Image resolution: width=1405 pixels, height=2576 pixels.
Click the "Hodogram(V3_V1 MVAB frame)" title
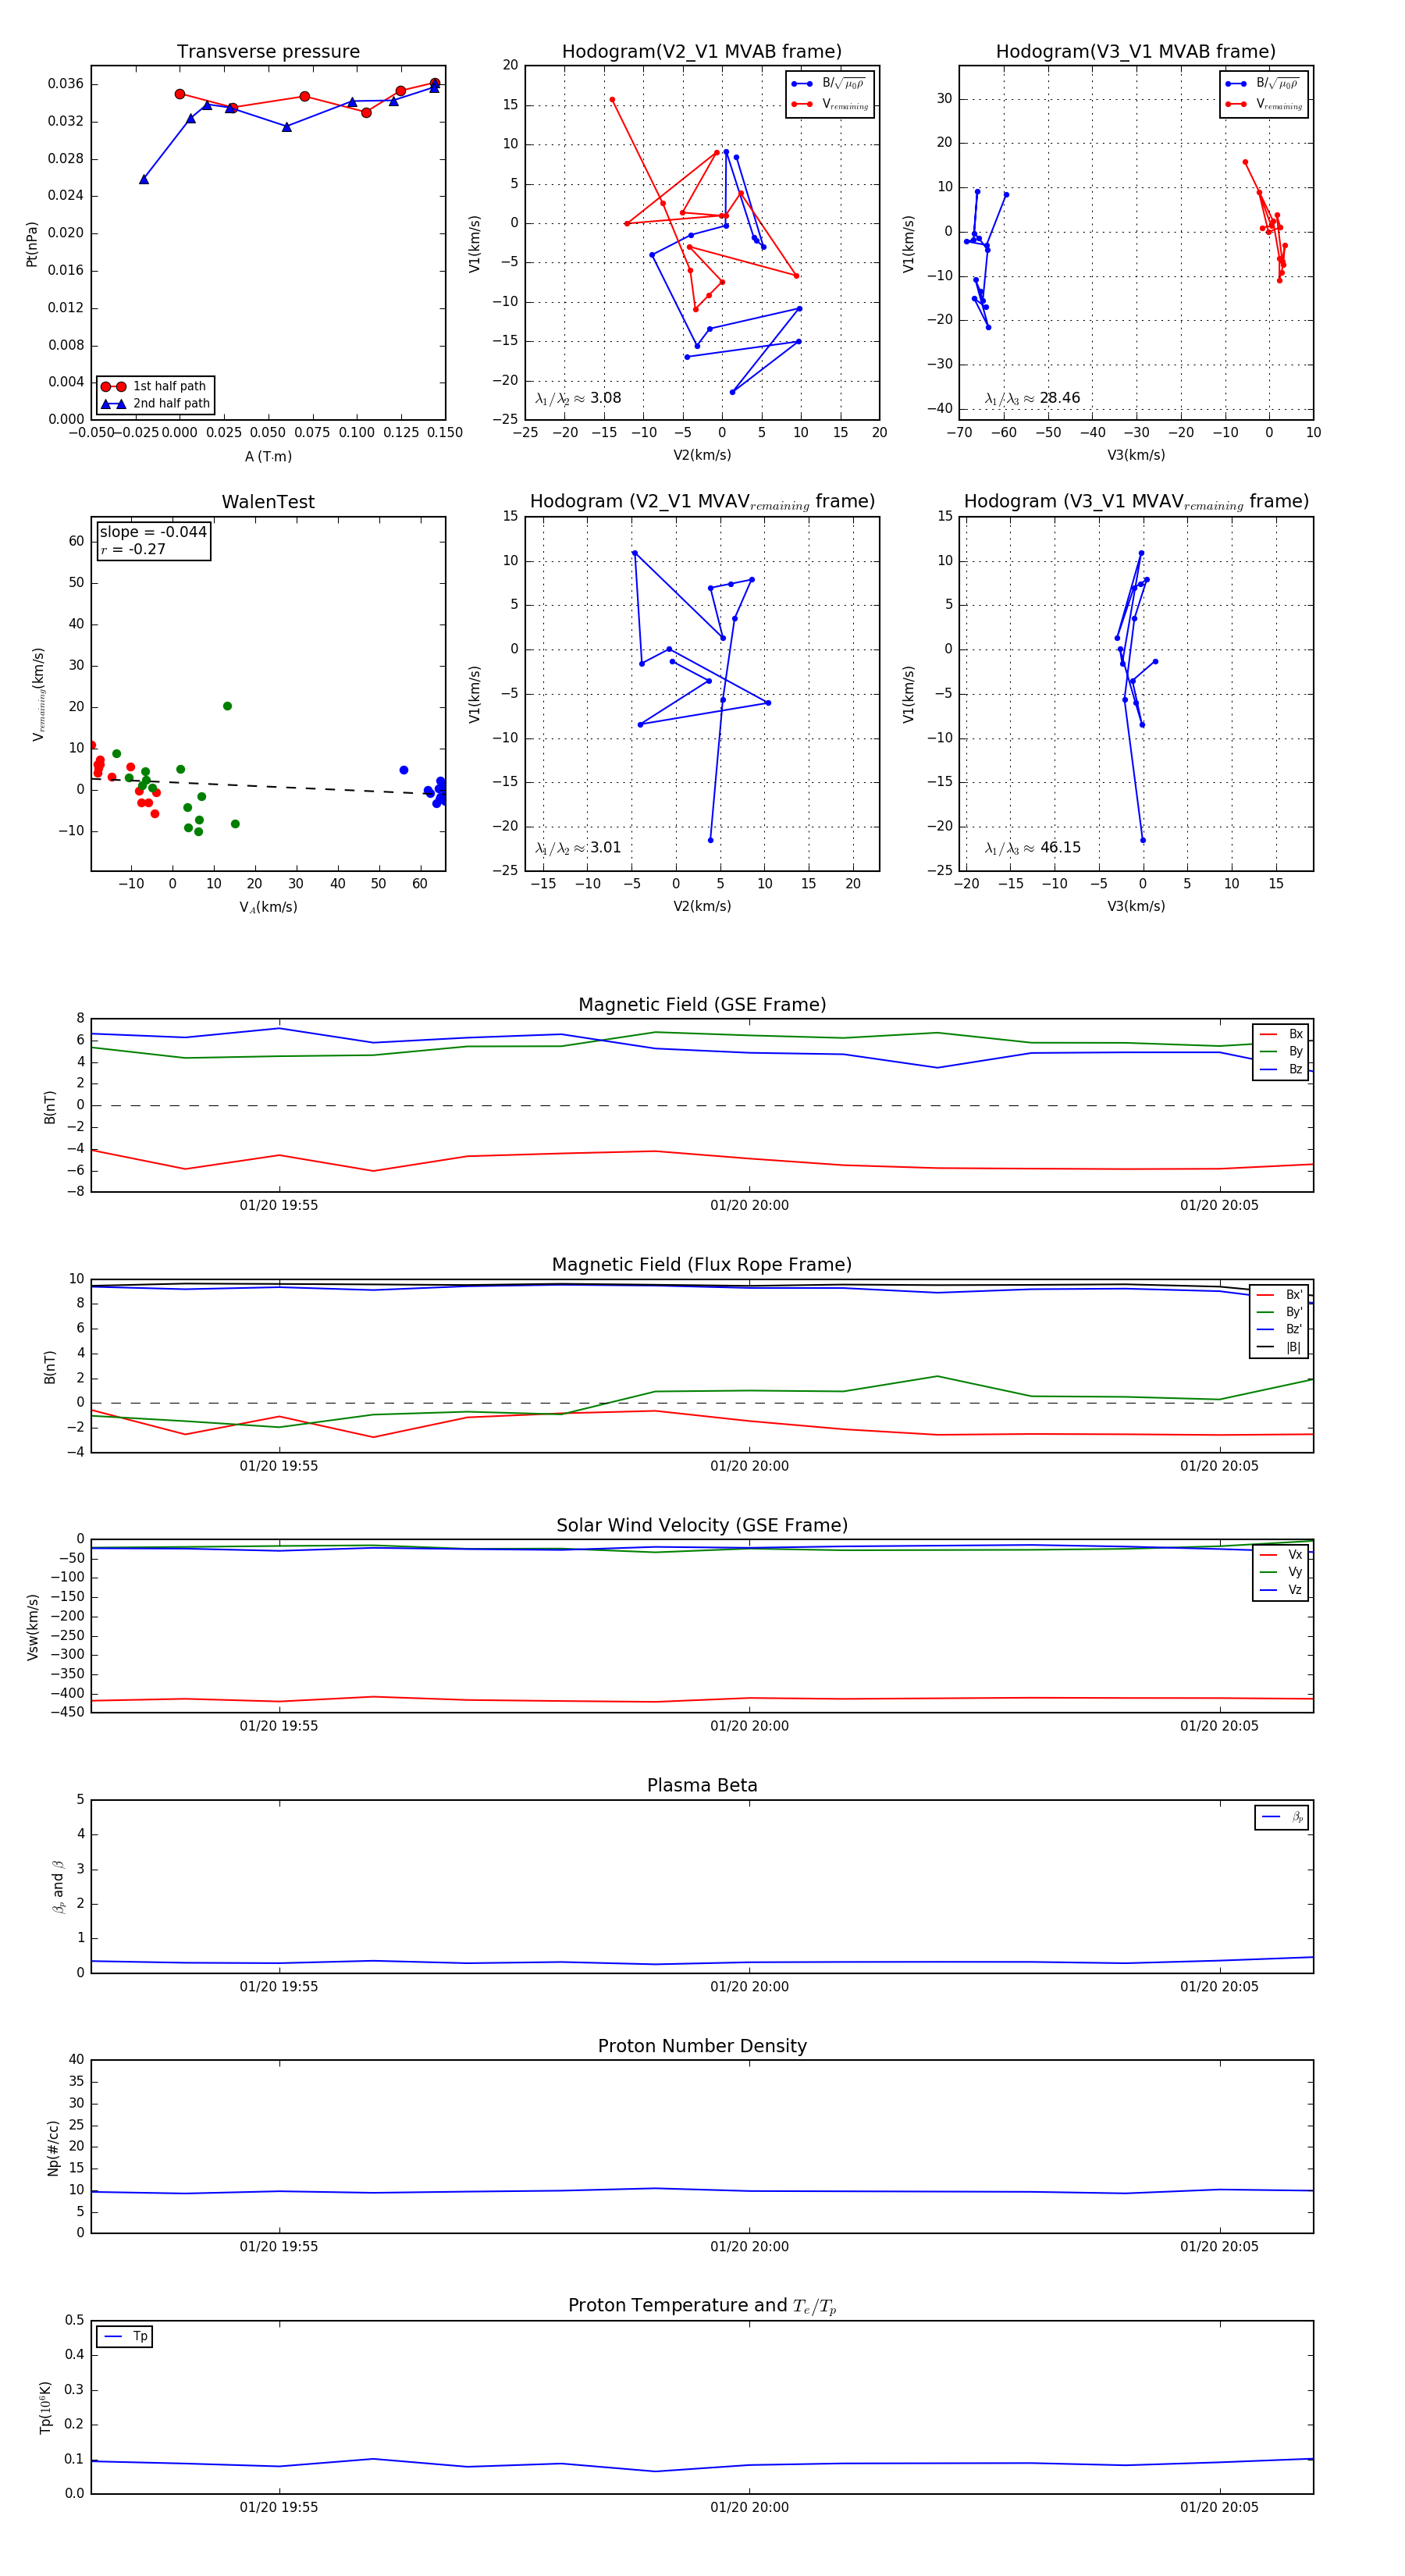point(1136,52)
